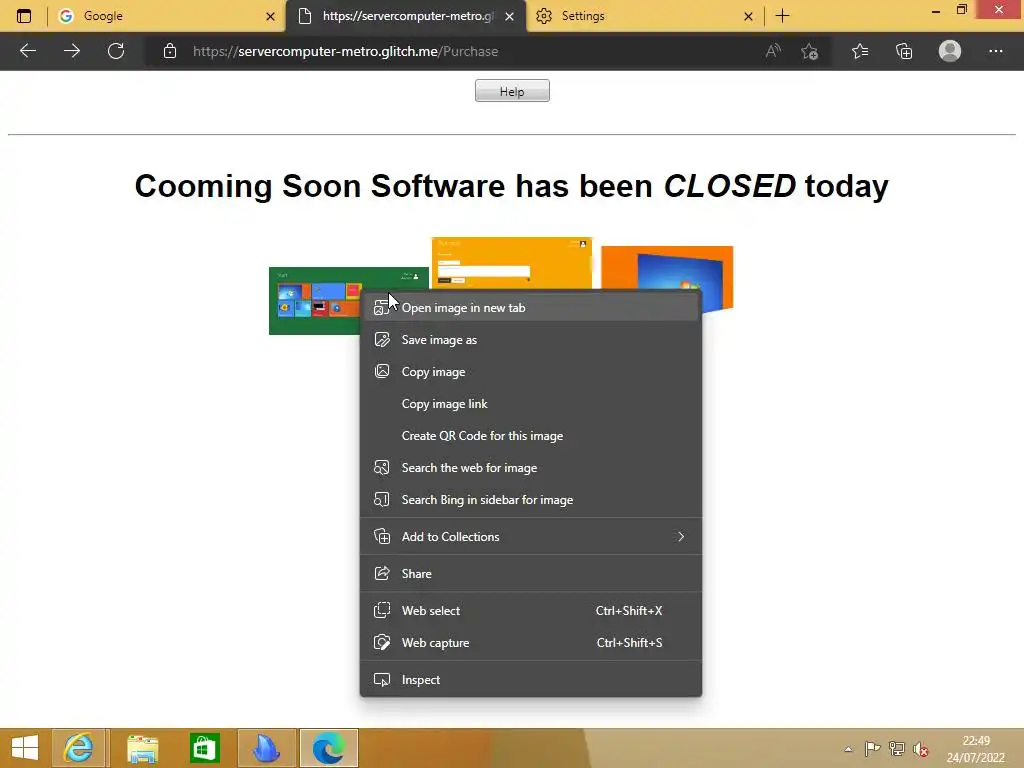Open the profile avatar menu
Image resolution: width=1024 pixels, height=768 pixels.
[x=950, y=51]
